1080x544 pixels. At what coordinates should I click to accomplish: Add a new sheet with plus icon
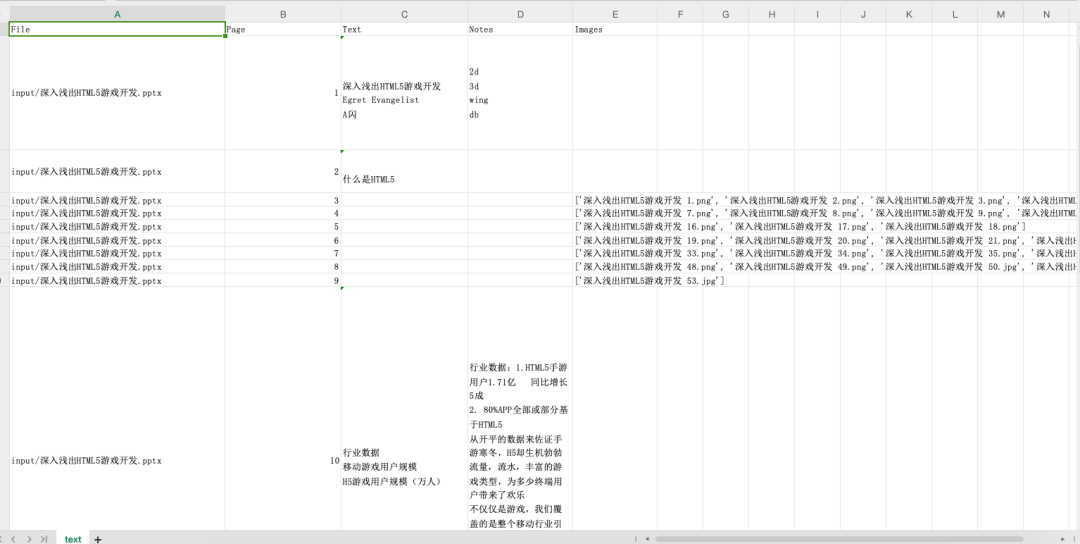(x=98, y=539)
